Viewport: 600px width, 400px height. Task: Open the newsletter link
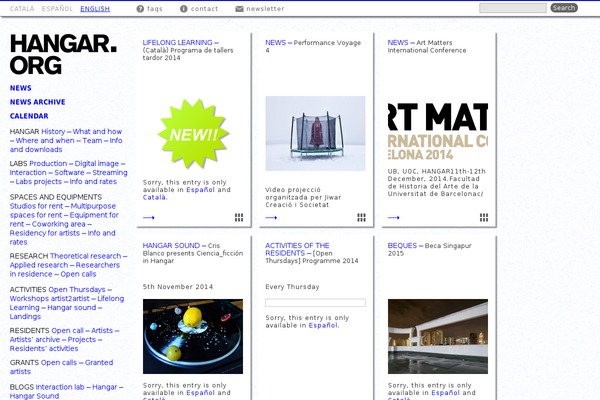[265, 9]
